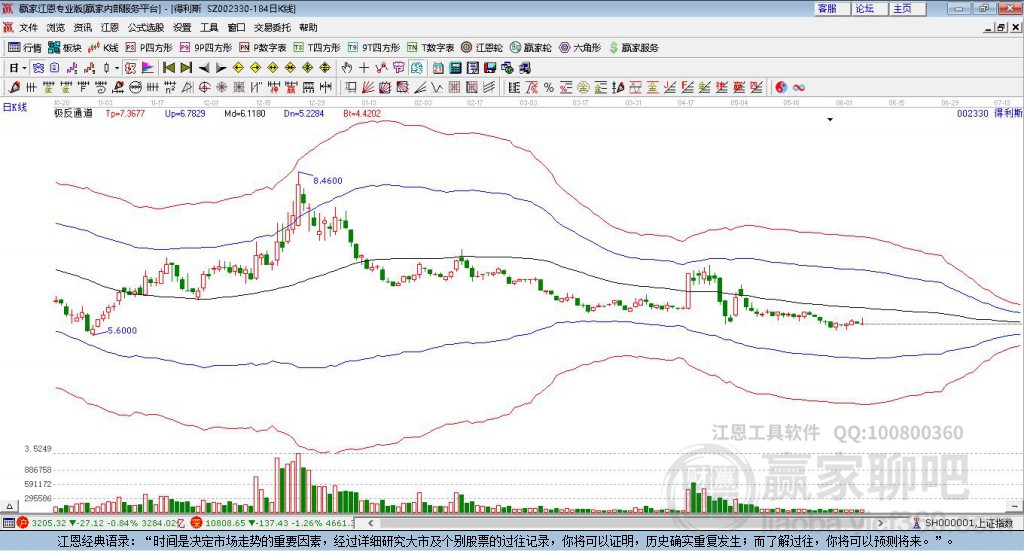
Task: Open 赢家服务 with dollar icon
Action: point(633,48)
